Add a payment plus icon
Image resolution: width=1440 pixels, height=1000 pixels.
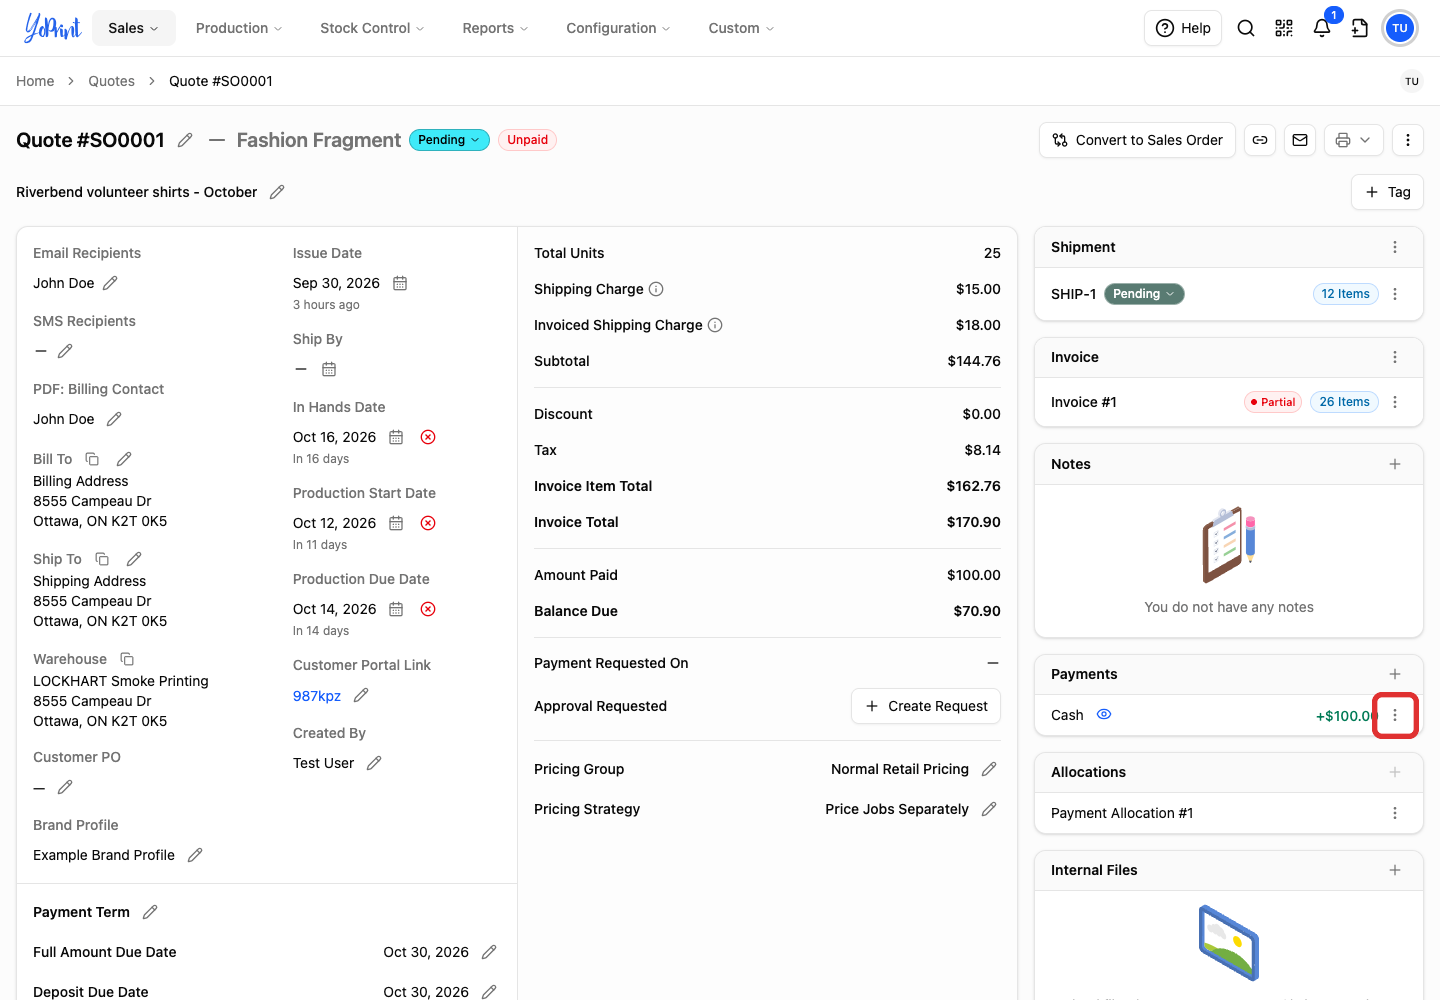pyautogui.click(x=1395, y=674)
